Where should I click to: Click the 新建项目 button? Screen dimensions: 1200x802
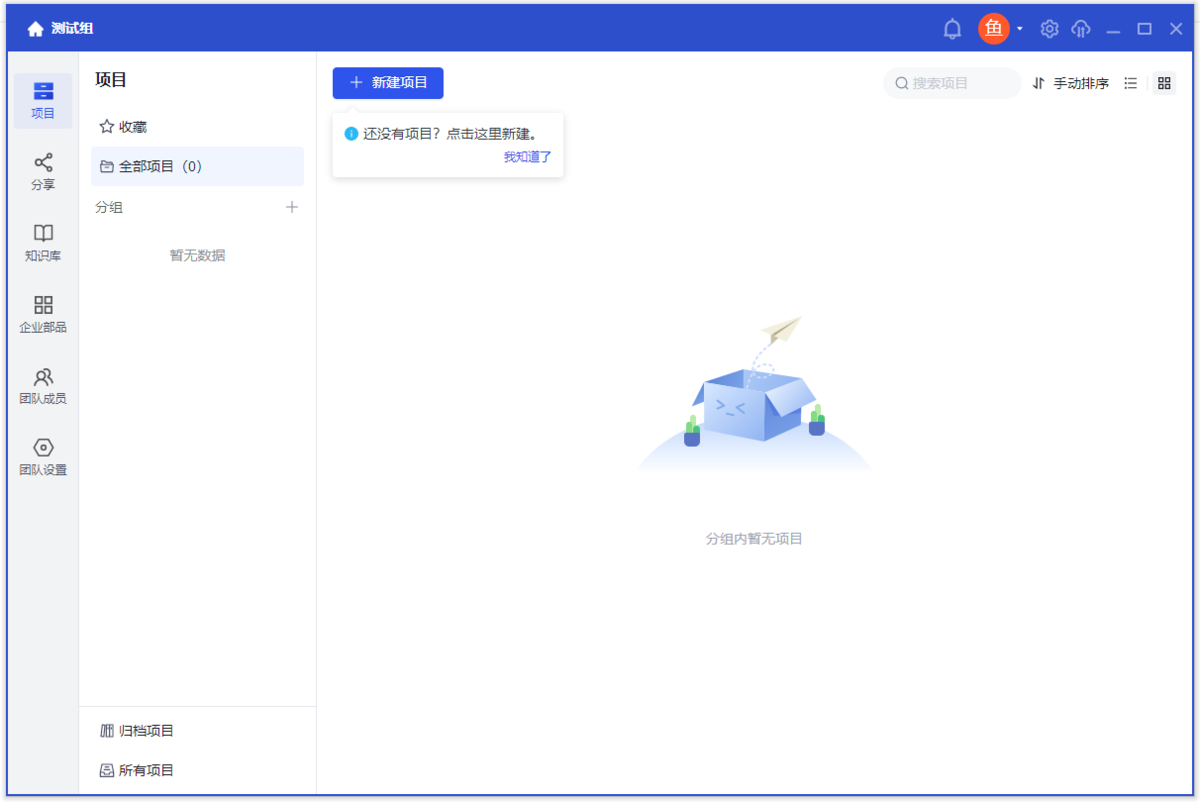coord(388,83)
